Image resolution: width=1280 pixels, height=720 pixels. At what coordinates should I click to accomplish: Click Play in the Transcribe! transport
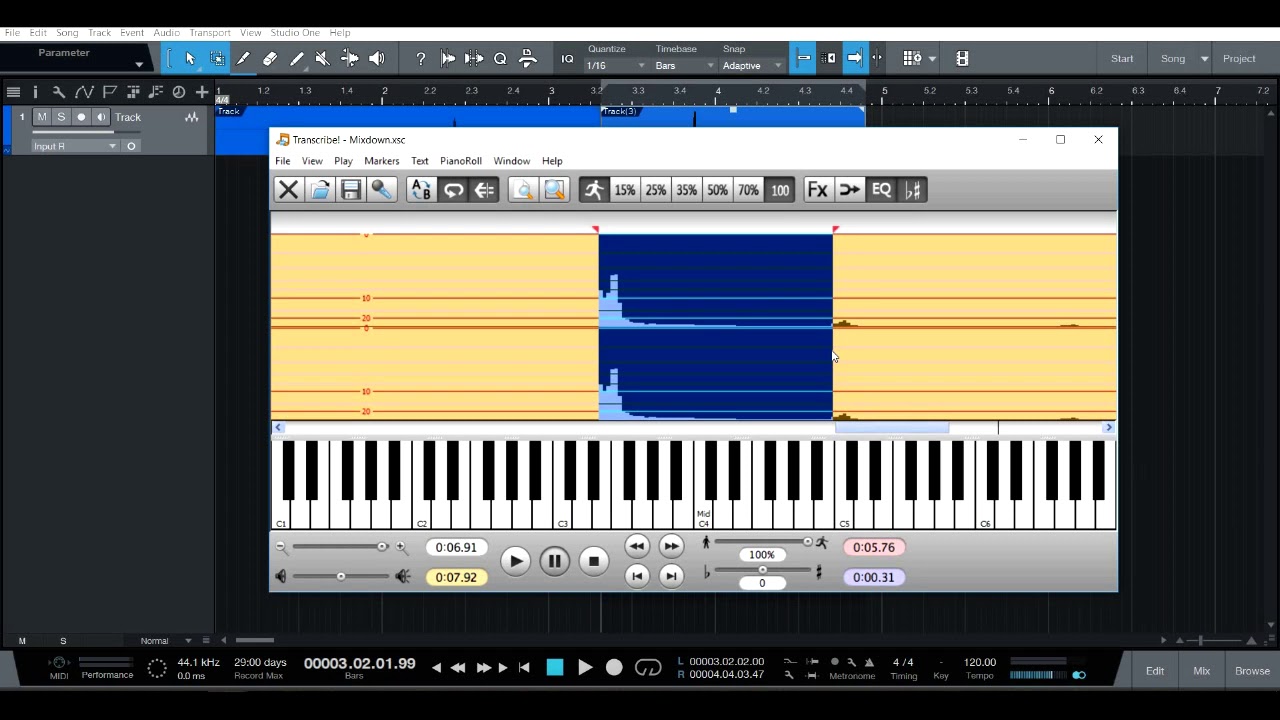pyautogui.click(x=515, y=561)
